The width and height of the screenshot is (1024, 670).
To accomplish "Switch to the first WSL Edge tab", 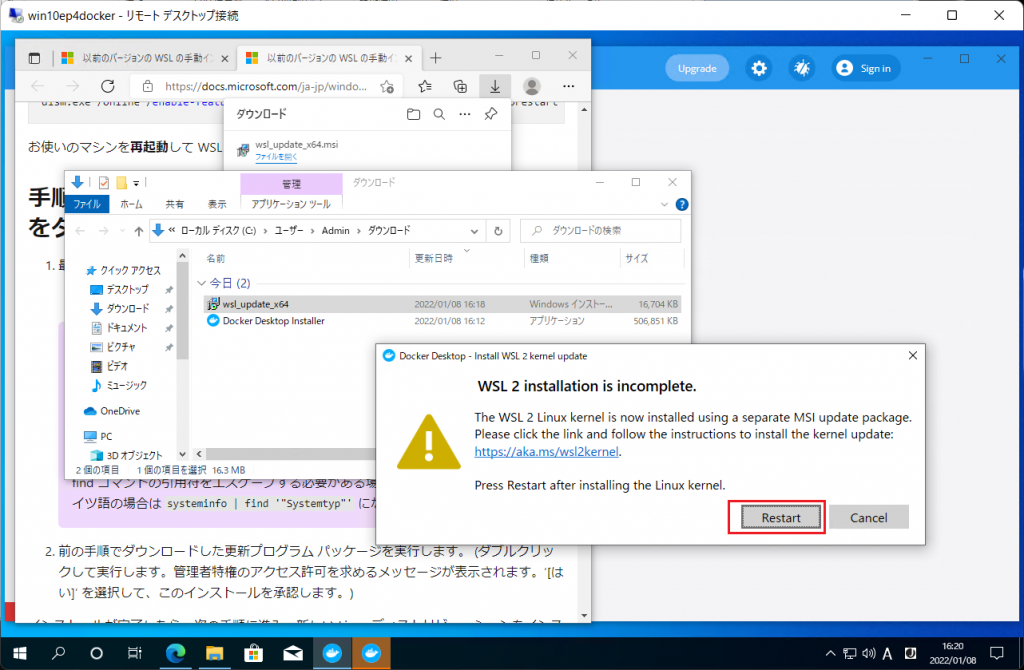I will pos(145,58).
